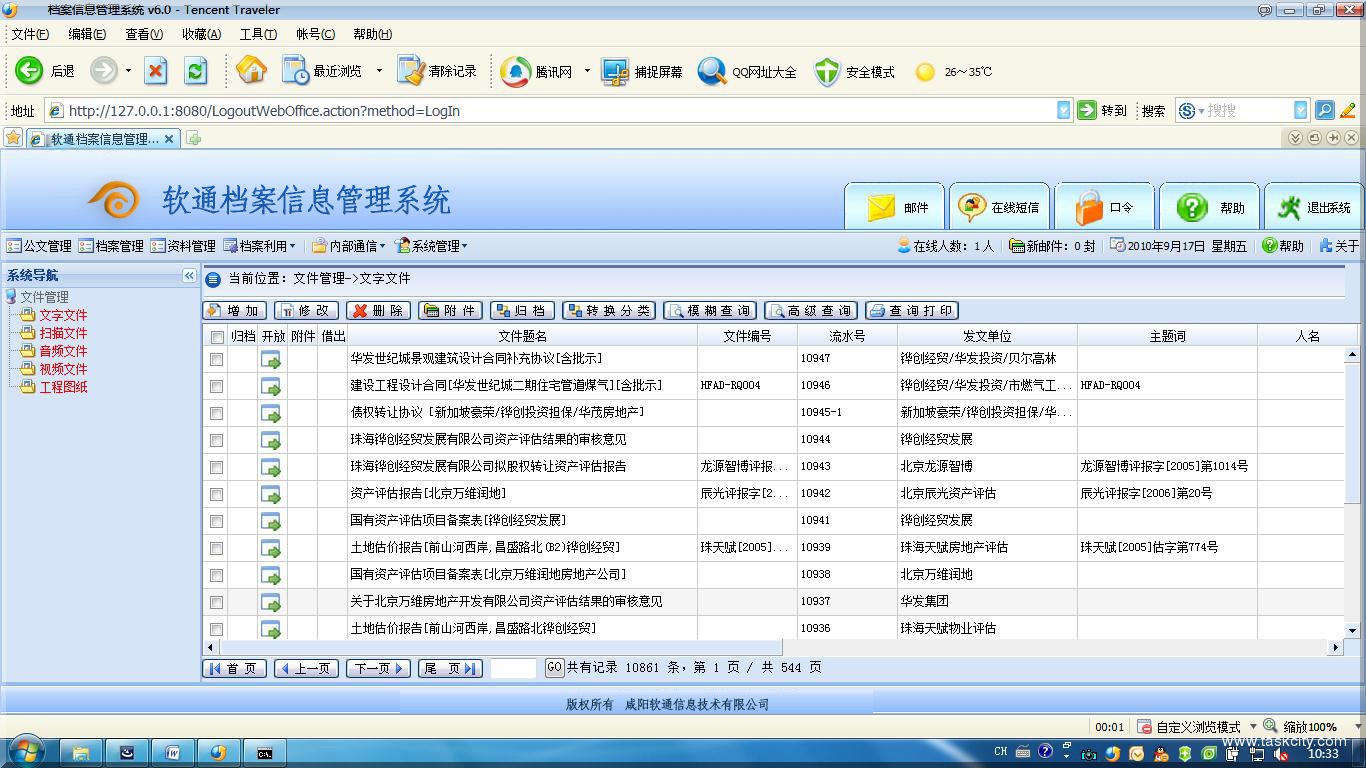
Task: Go to 下一页 next page
Action: [x=378, y=668]
